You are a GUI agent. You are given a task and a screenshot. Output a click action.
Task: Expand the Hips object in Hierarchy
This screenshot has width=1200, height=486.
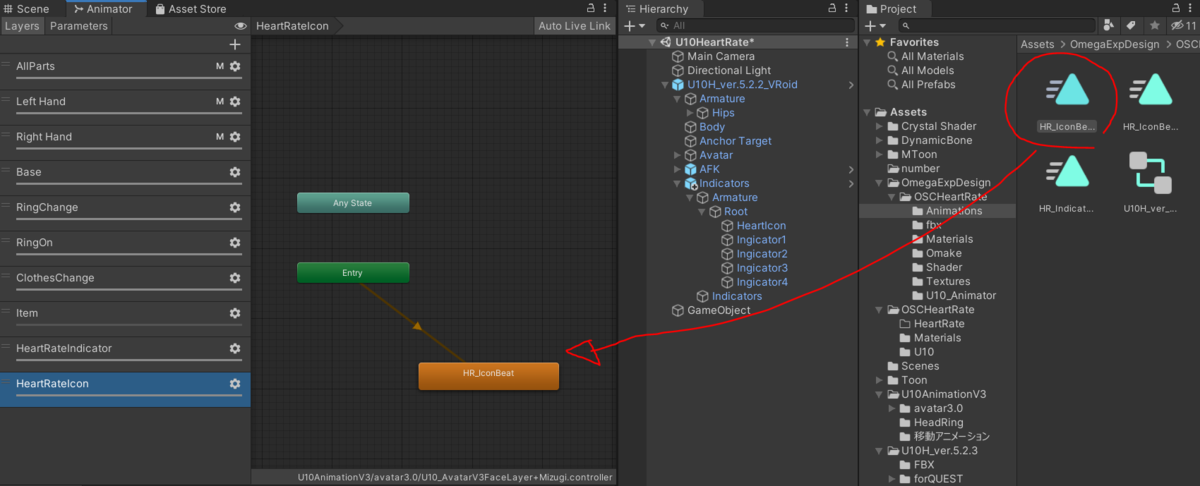[x=690, y=113]
